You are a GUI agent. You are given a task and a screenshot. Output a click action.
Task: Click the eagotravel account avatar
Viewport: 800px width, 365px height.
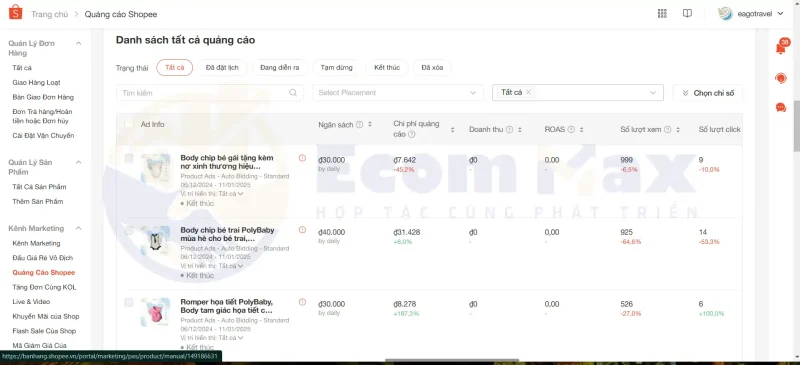[x=725, y=14]
